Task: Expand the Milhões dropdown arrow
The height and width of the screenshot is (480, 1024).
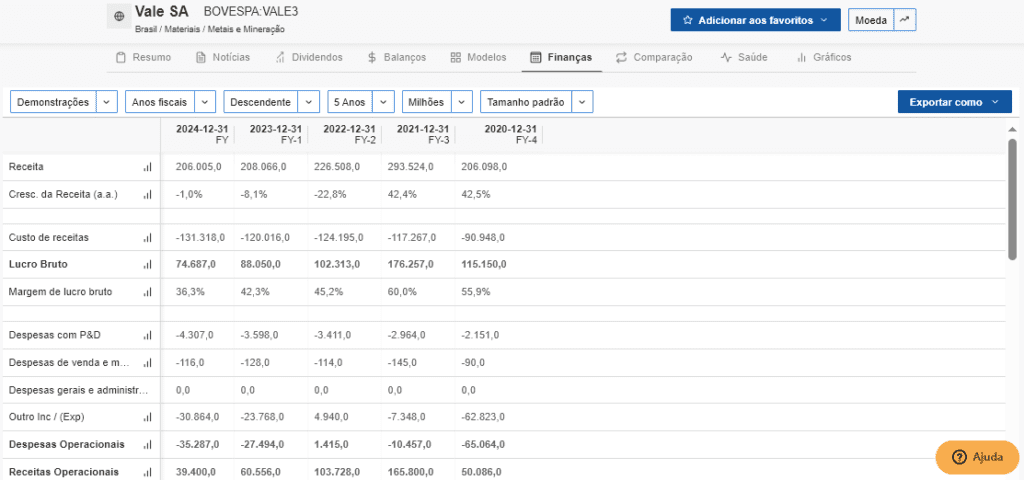Action: [x=462, y=102]
